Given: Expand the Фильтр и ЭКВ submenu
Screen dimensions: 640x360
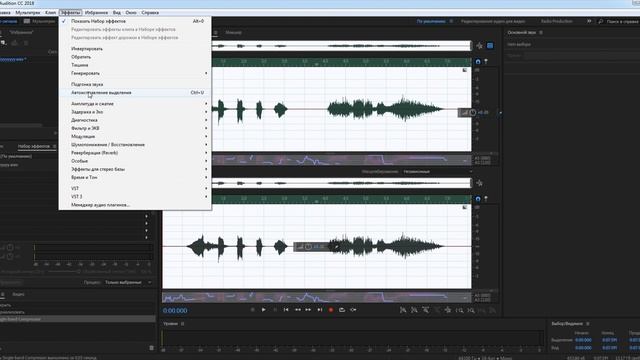Looking at the screenshot, I should tap(135, 128).
